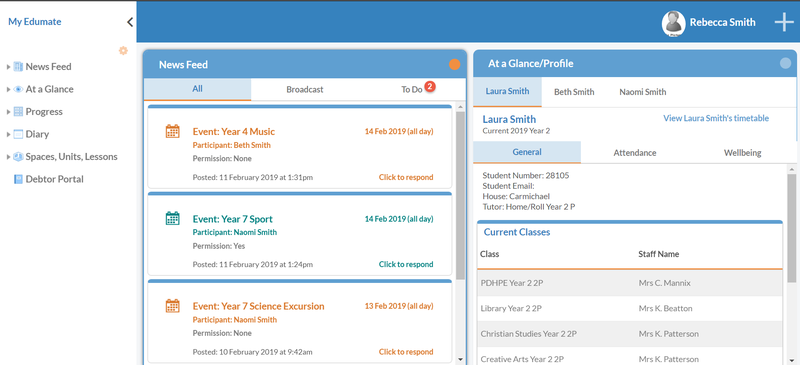Toggle the grey At a Glance panel circle
800x365 pixels.
pyautogui.click(x=785, y=63)
